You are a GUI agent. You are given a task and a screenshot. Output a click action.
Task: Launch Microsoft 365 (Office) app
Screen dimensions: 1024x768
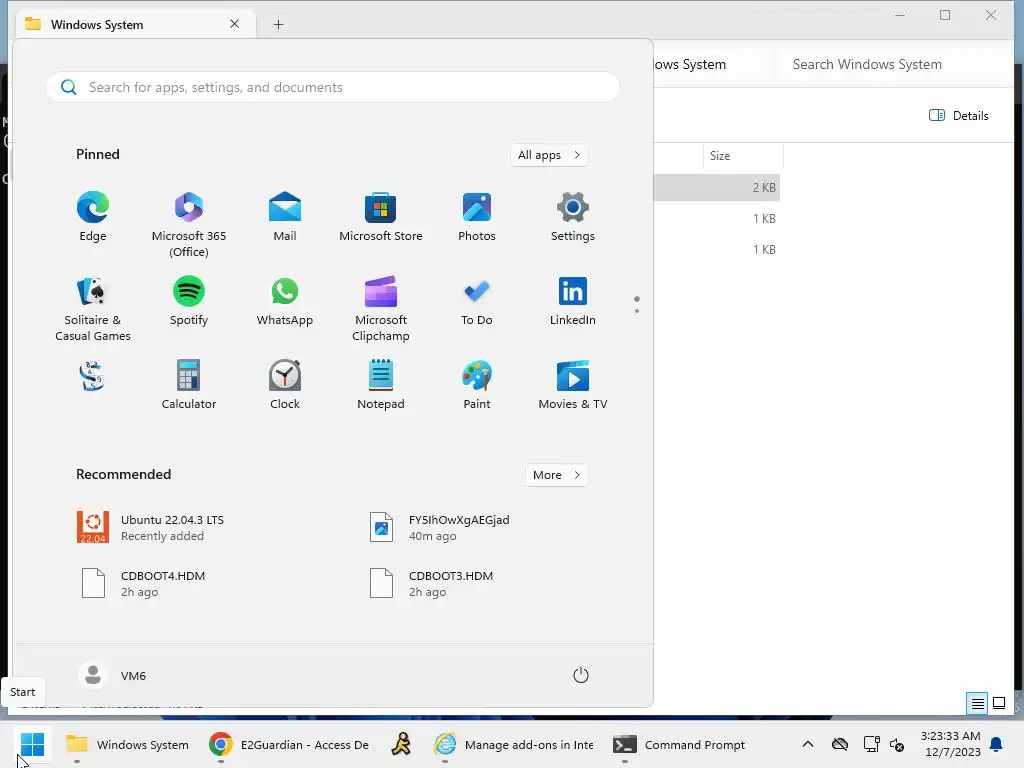pos(189,225)
